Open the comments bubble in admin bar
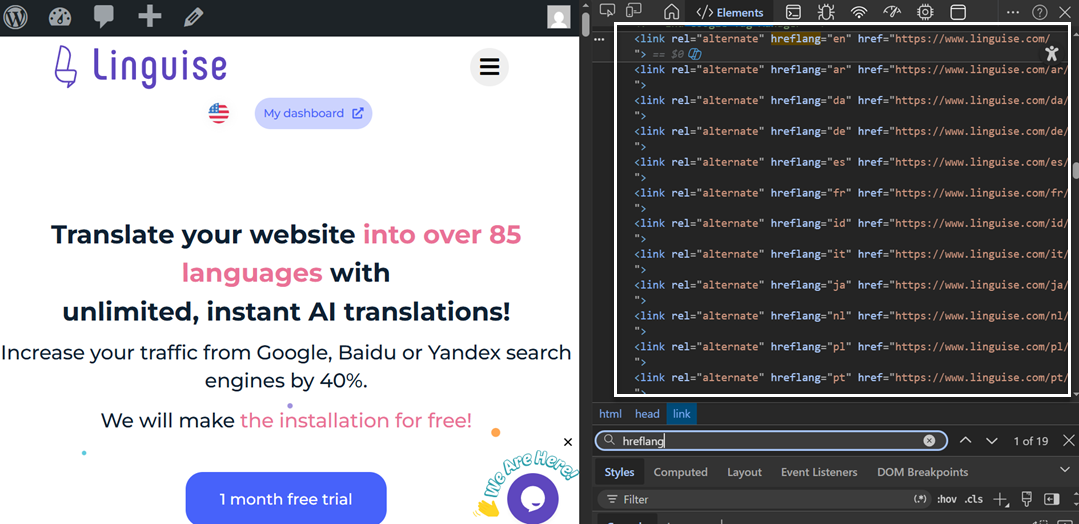Viewport: 1079px width, 524px height. coord(104,17)
